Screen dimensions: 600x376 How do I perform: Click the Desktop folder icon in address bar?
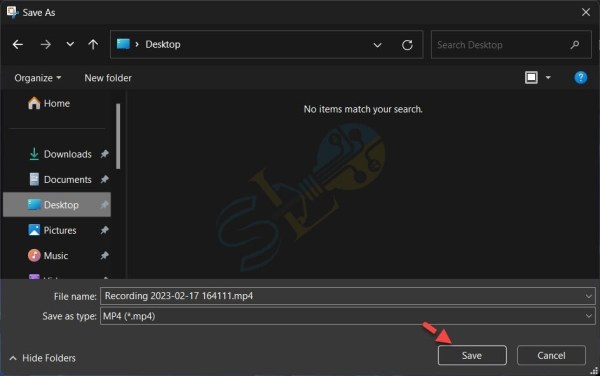point(123,44)
